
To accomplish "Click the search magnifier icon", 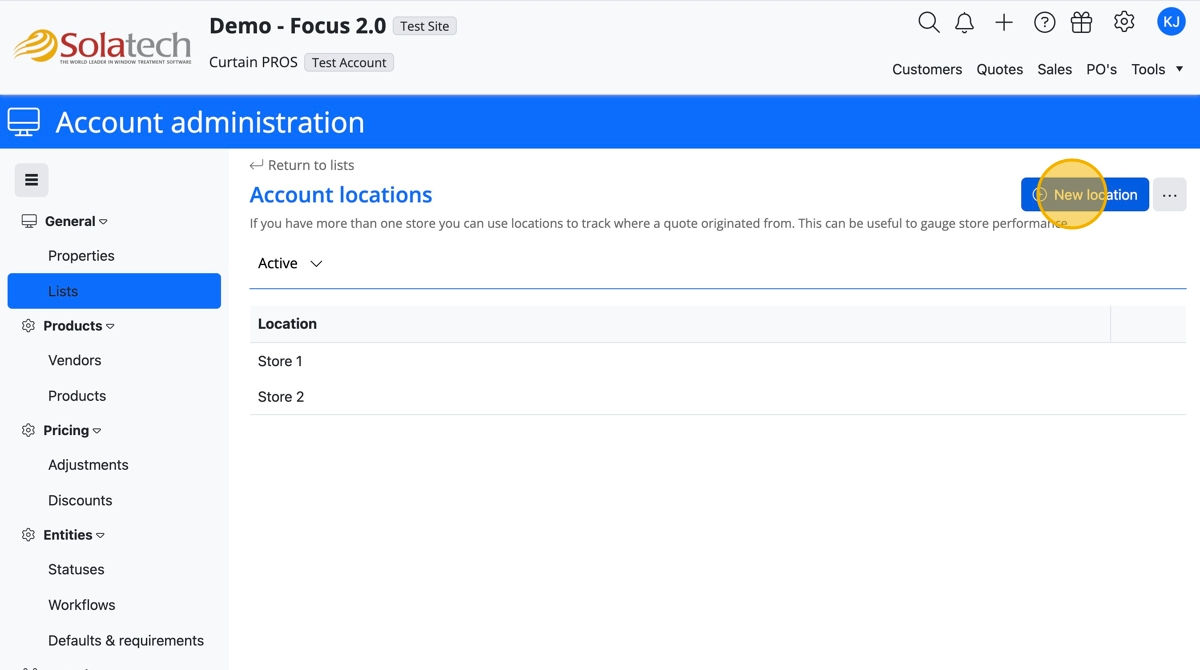I will (928, 23).
